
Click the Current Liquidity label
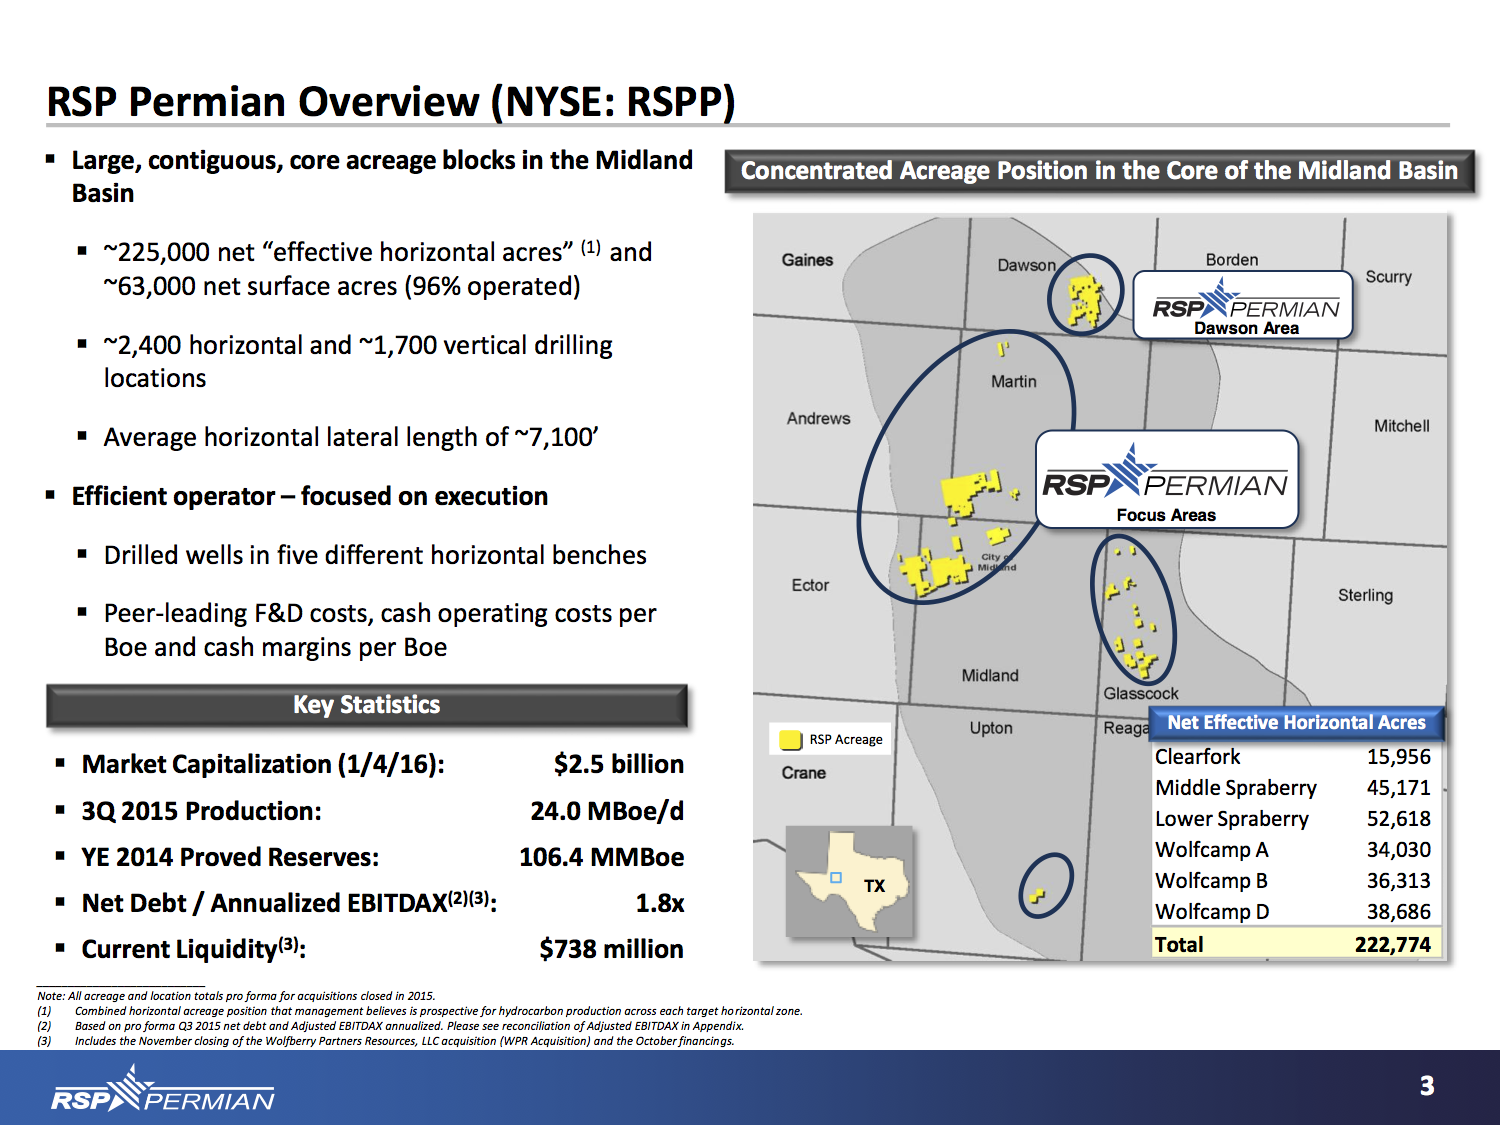(x=194, y=949)
